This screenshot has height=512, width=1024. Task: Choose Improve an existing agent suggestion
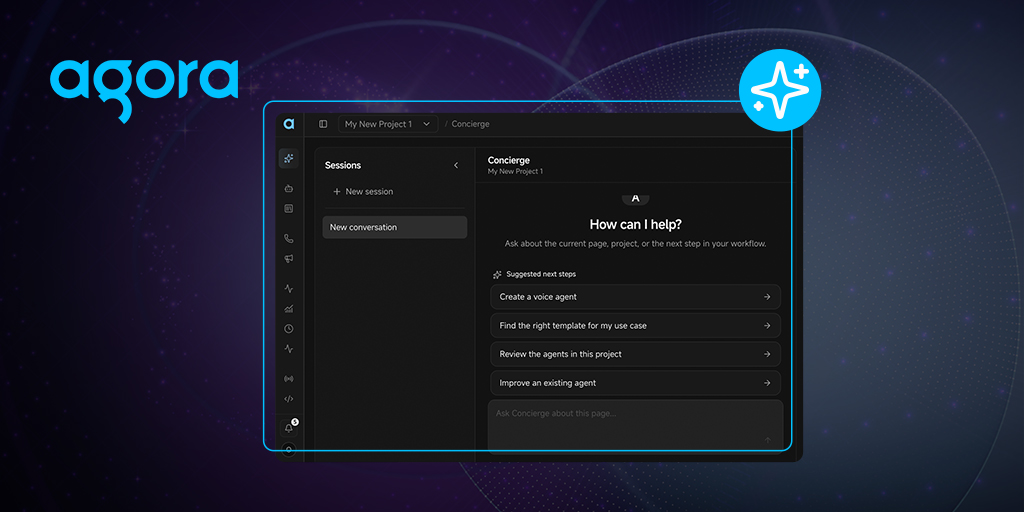(x=635, y=383)
